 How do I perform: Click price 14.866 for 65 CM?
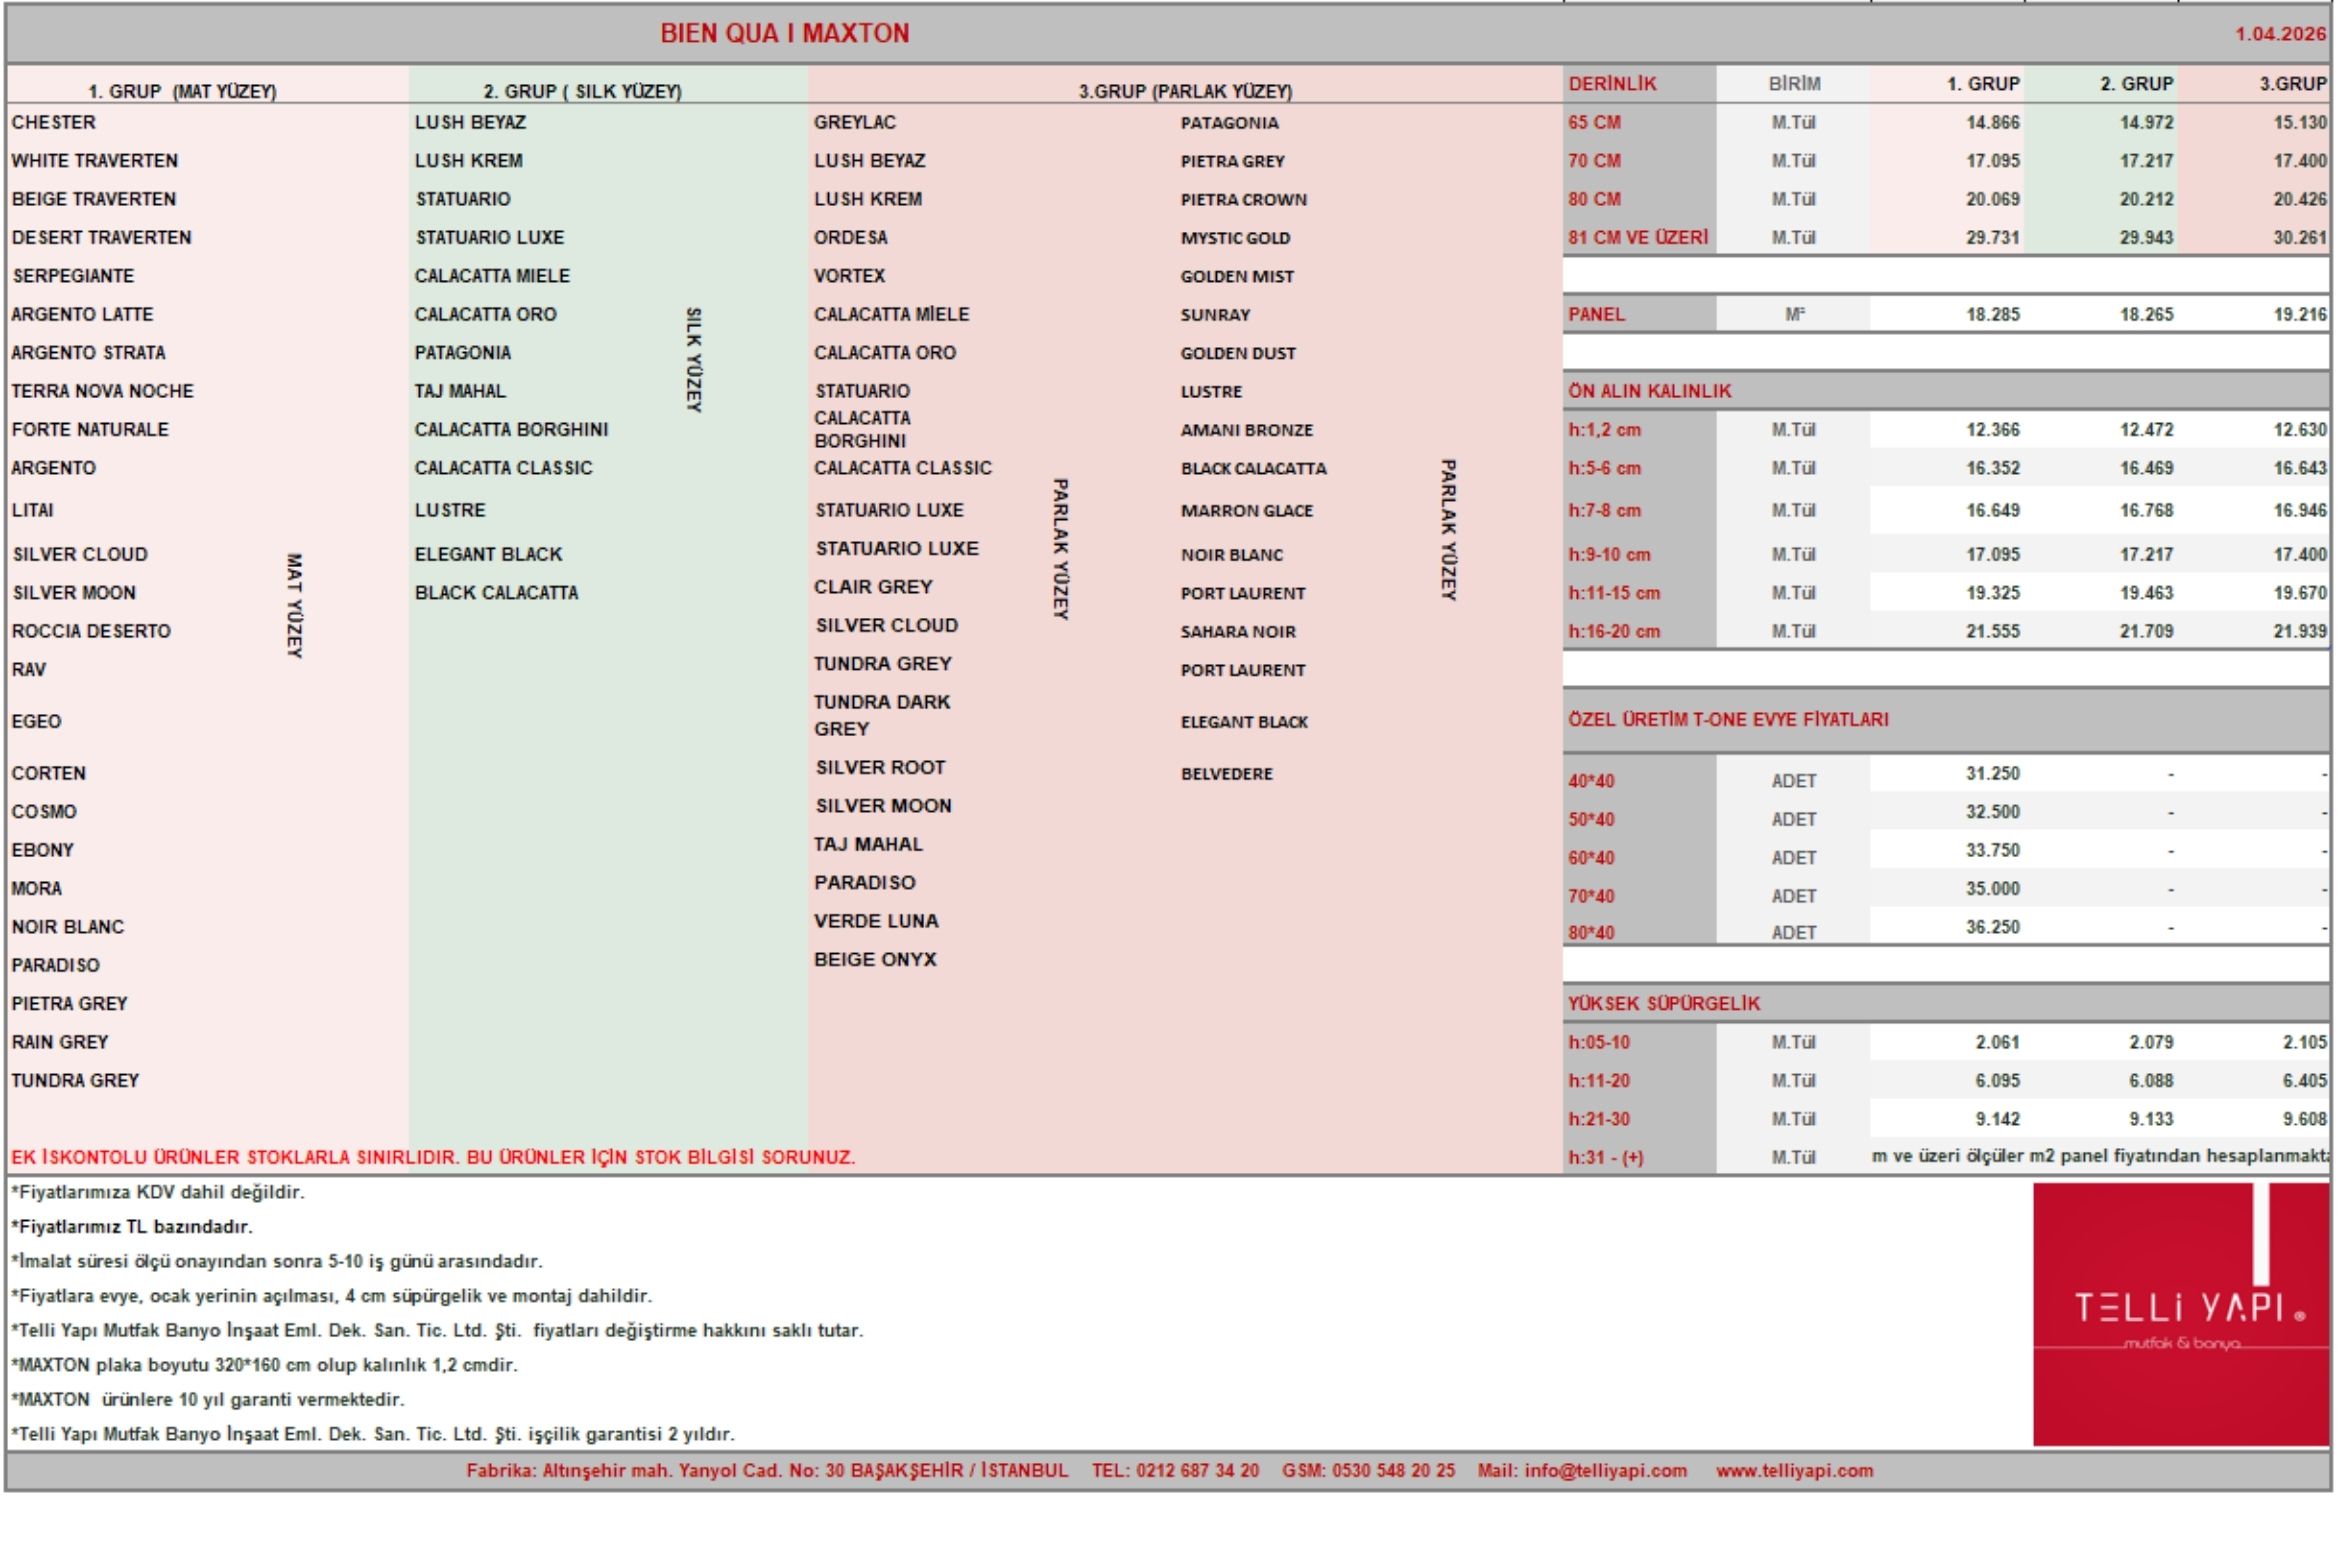click(1993, 122)
